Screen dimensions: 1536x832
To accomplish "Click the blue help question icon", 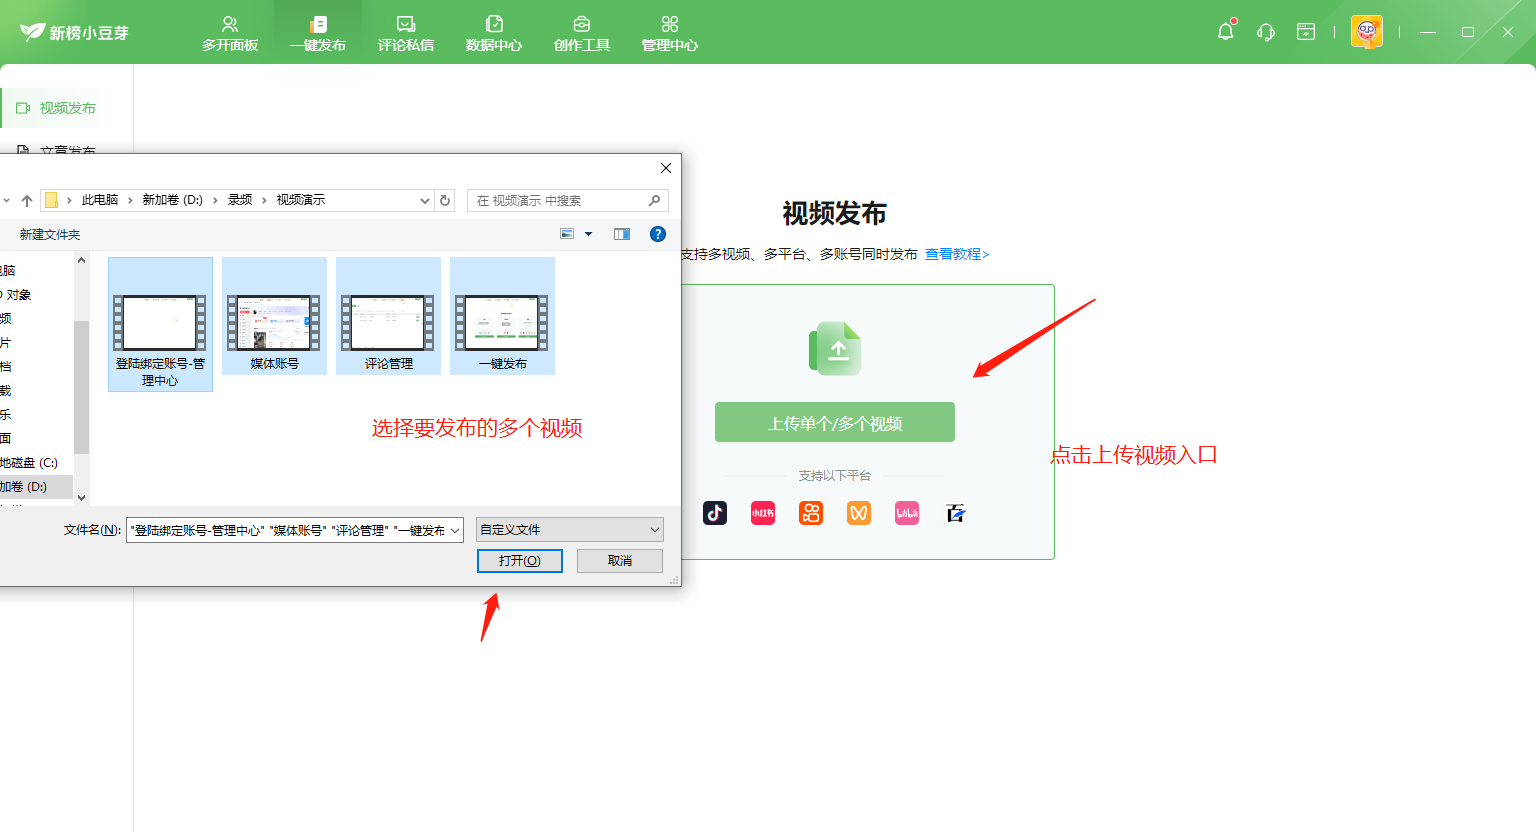I will (x=658, y=234).
